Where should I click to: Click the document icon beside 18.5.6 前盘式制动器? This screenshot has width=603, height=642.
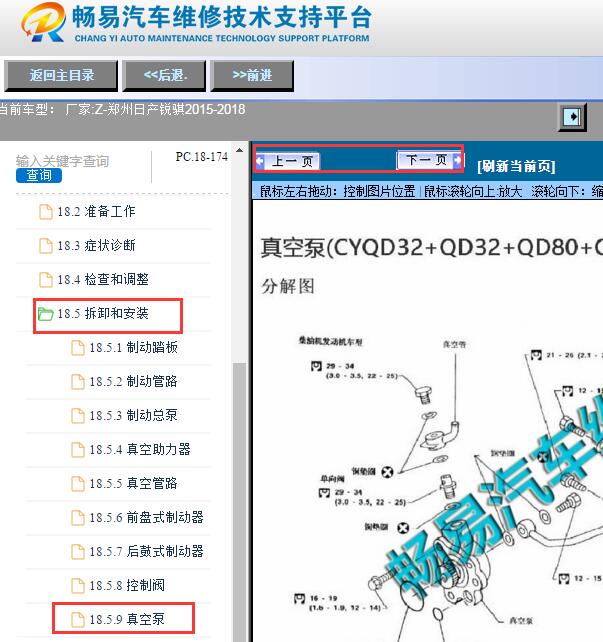click(x=78, y=518)
